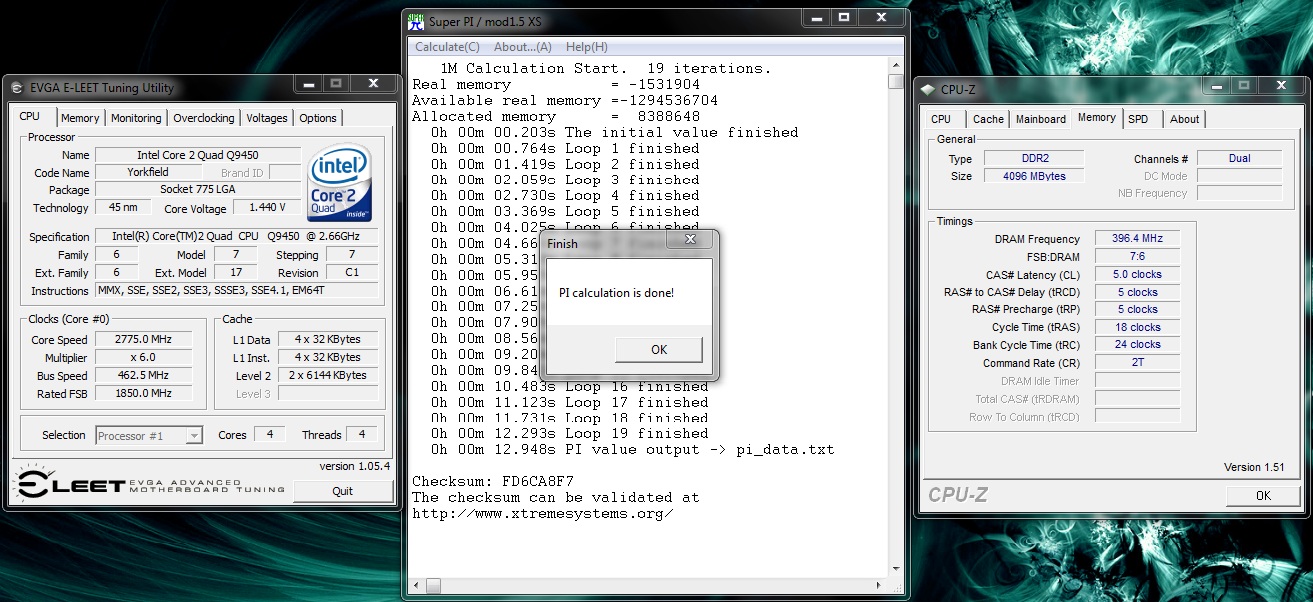This screenshot has height=602, width=1313.
Task: Click the Command Rate value 2T
Action: click(x=1138, y=362)
